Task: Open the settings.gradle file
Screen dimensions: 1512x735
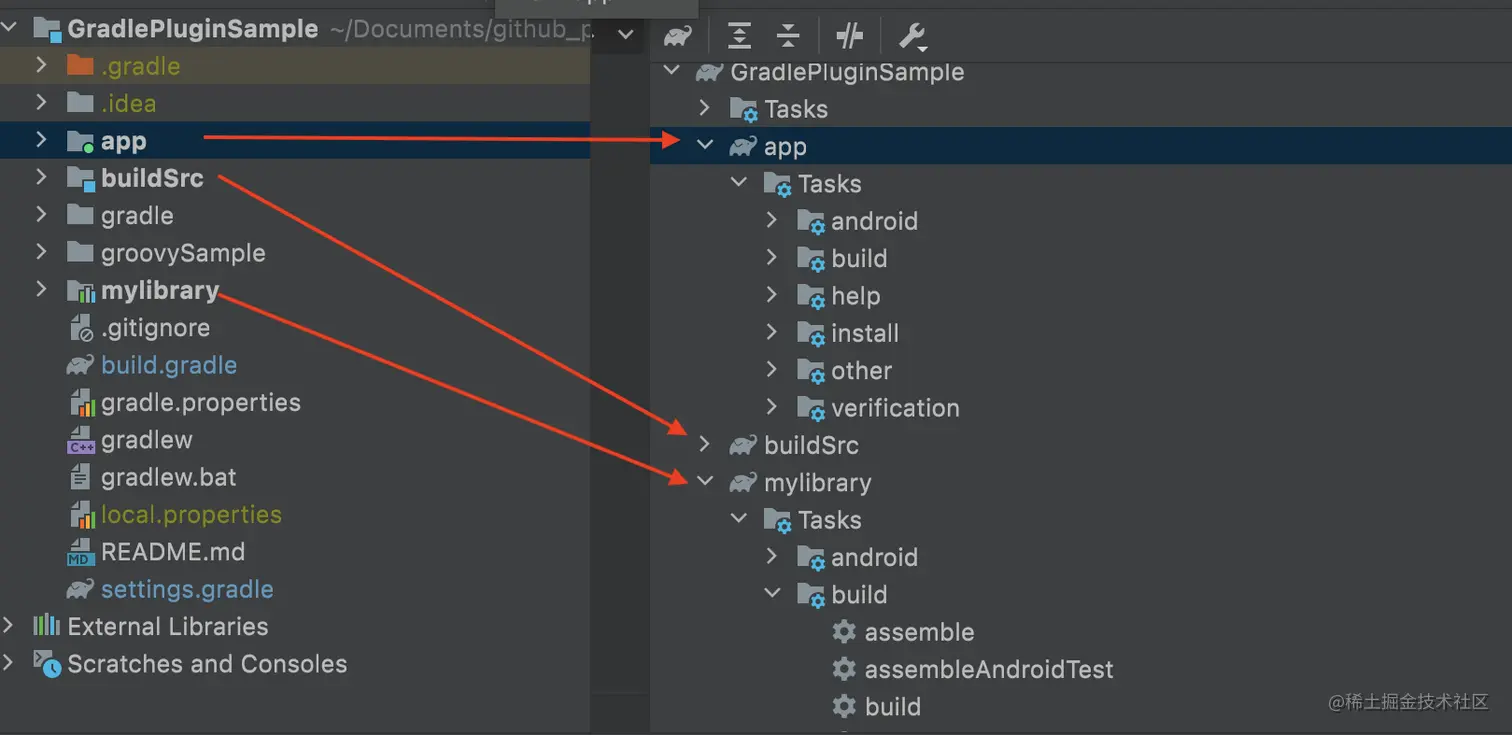Action: [186, 589]
